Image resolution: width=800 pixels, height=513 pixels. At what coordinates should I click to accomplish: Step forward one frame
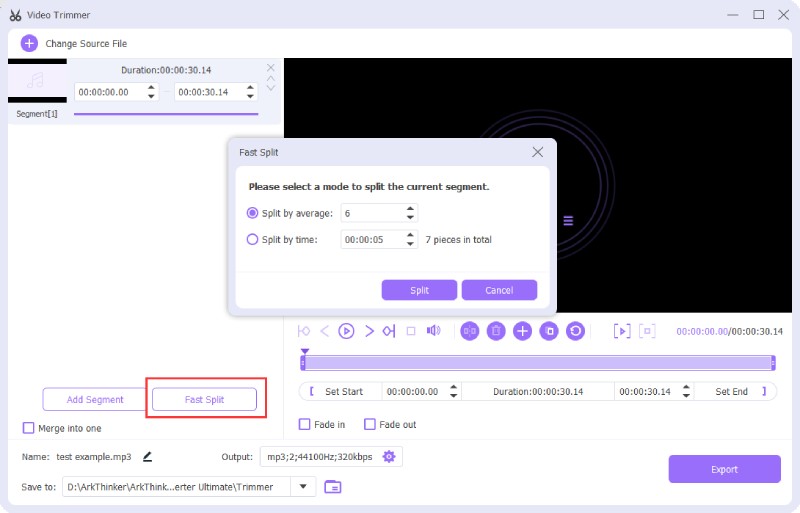(x=369, y=331)
